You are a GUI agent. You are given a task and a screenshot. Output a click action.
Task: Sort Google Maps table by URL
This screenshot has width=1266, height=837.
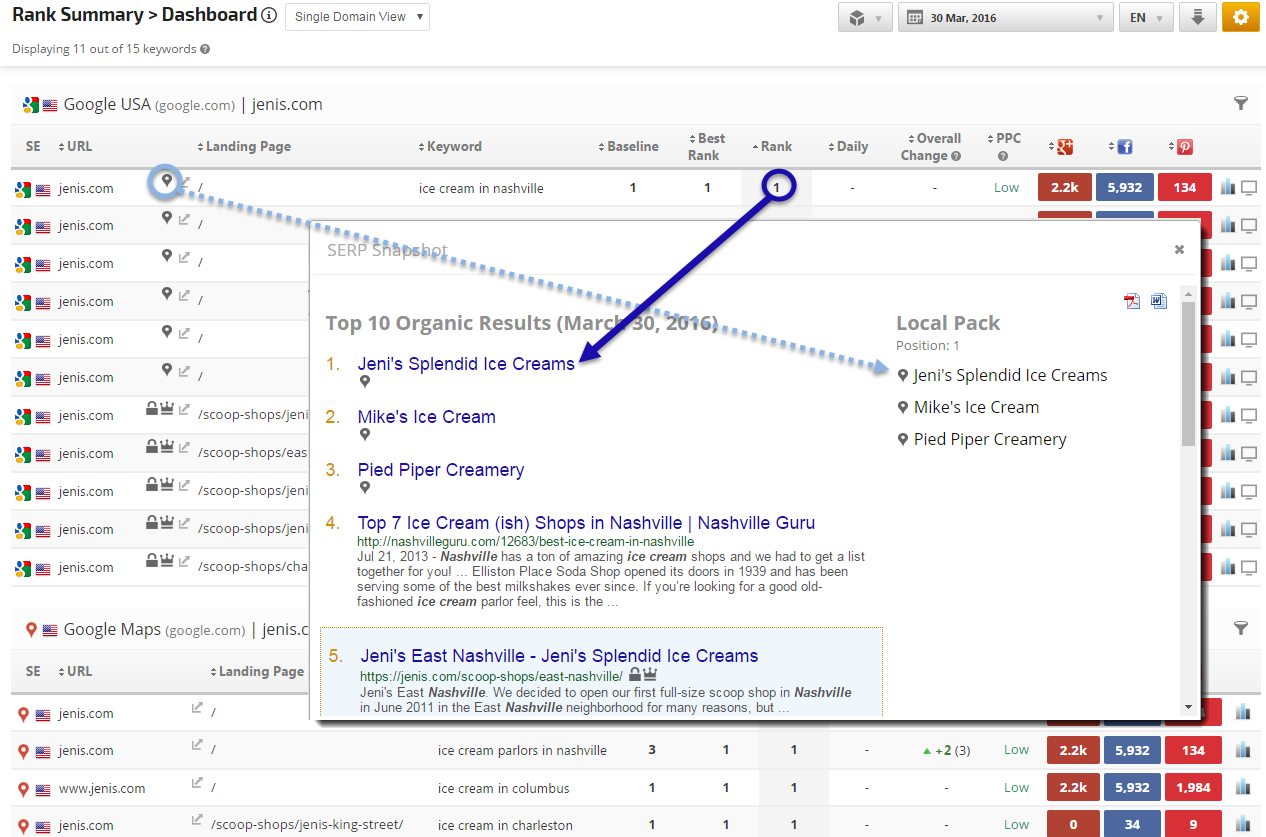tap(75, 671)
